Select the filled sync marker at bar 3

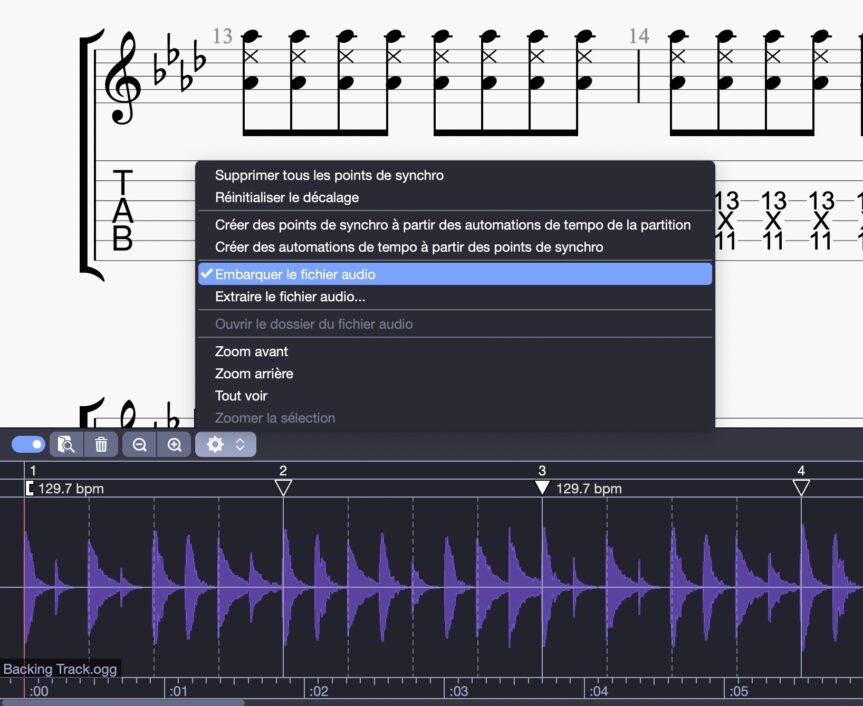(542, 487)
